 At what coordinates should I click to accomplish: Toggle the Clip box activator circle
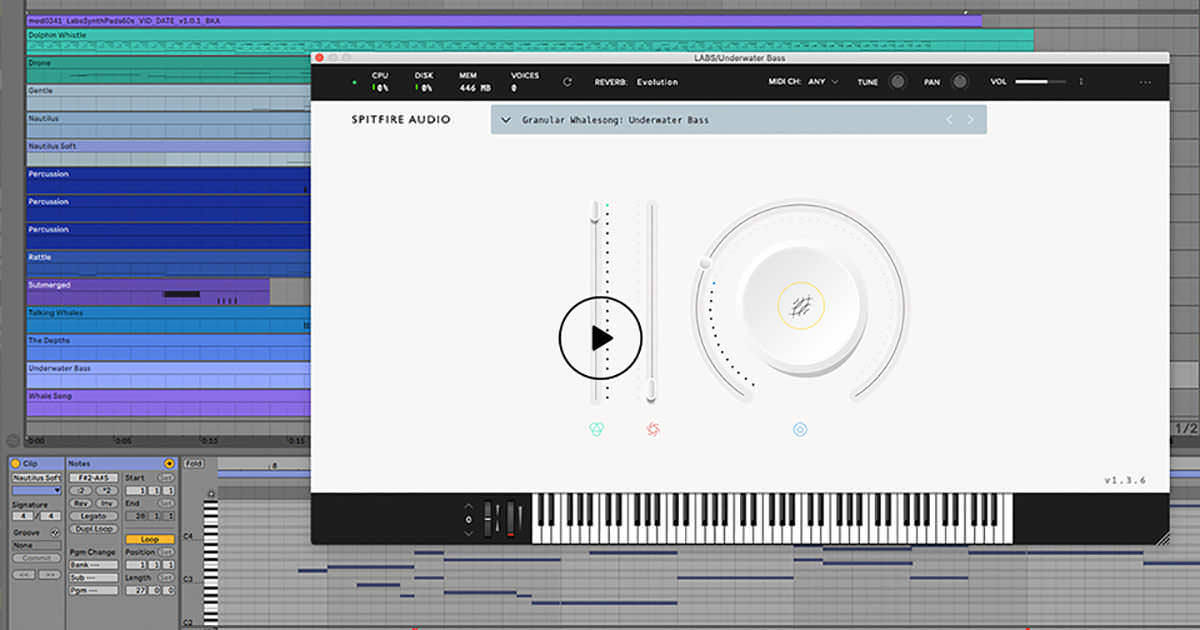[15, 464]
